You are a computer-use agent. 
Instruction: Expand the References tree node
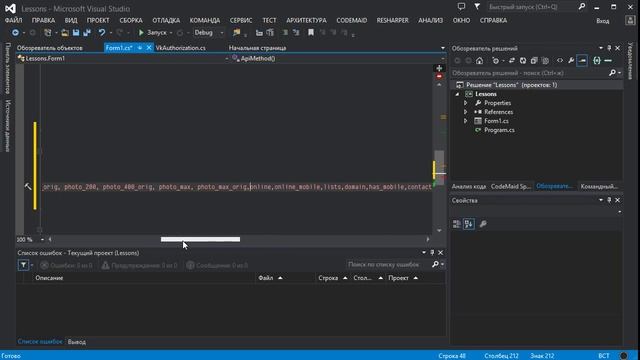pos(465,112)
